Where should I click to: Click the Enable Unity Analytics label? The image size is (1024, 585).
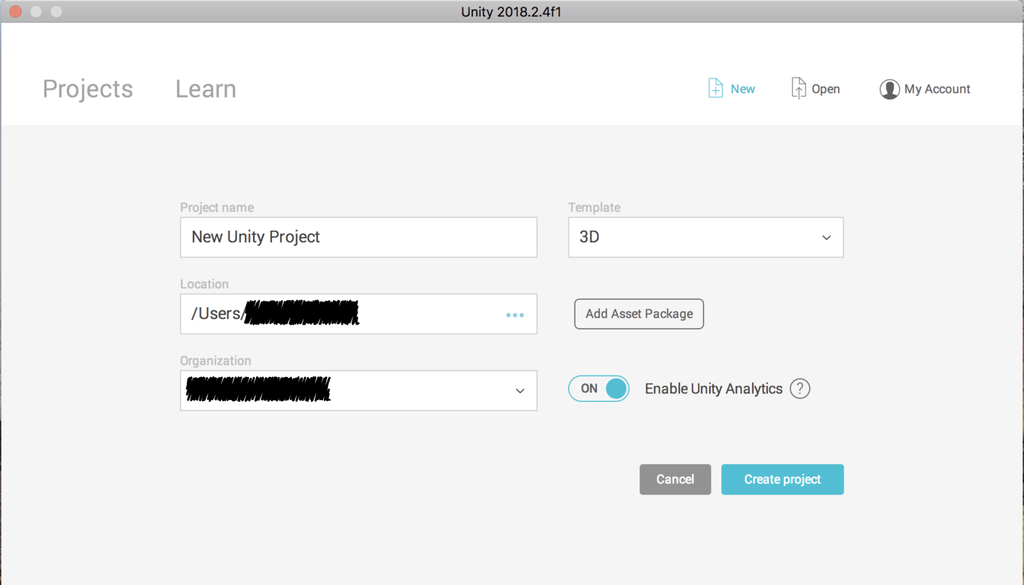(x=713, y=388)
